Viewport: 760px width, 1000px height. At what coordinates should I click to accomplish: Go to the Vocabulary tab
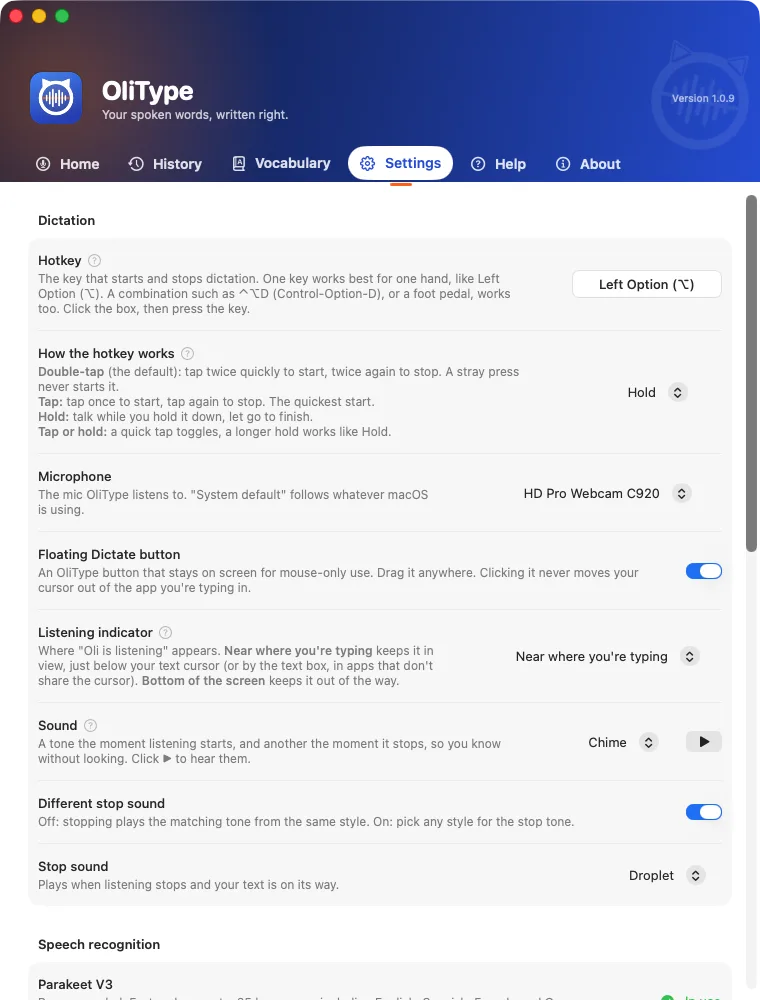(281, 163)
